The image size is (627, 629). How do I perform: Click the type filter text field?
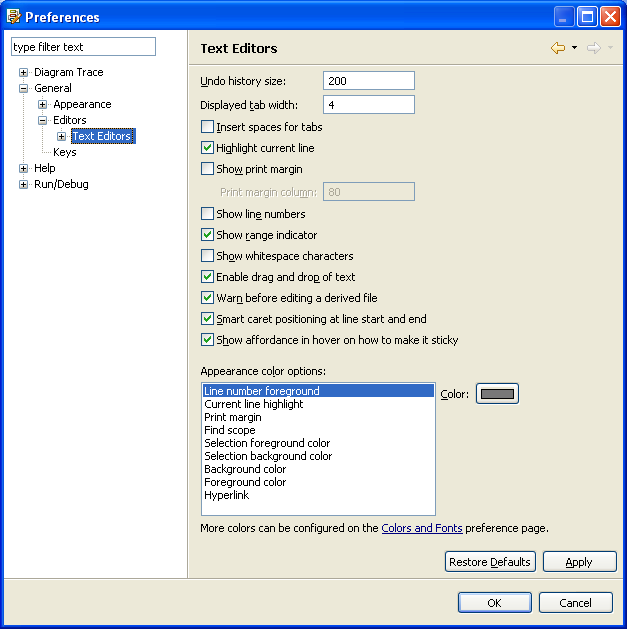pos(83,47)
